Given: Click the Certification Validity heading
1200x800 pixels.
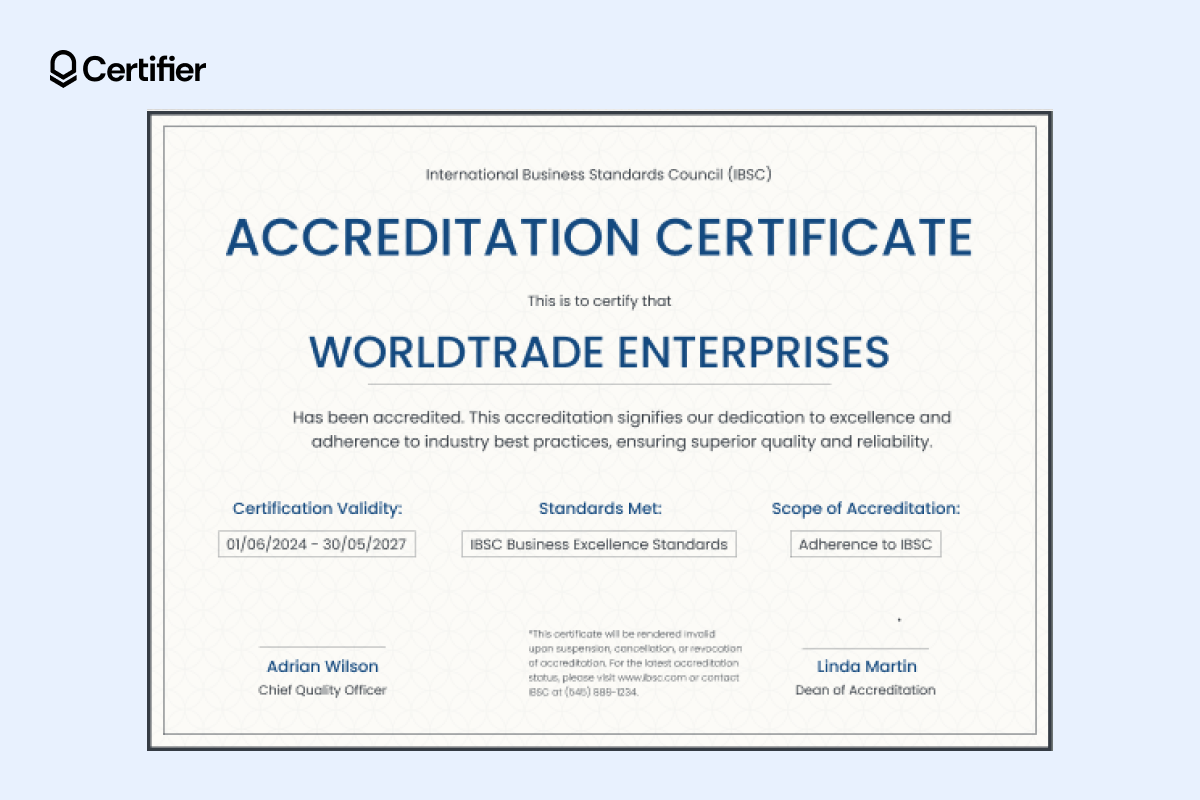Looking at the screenshot, I should click(317, 508).
